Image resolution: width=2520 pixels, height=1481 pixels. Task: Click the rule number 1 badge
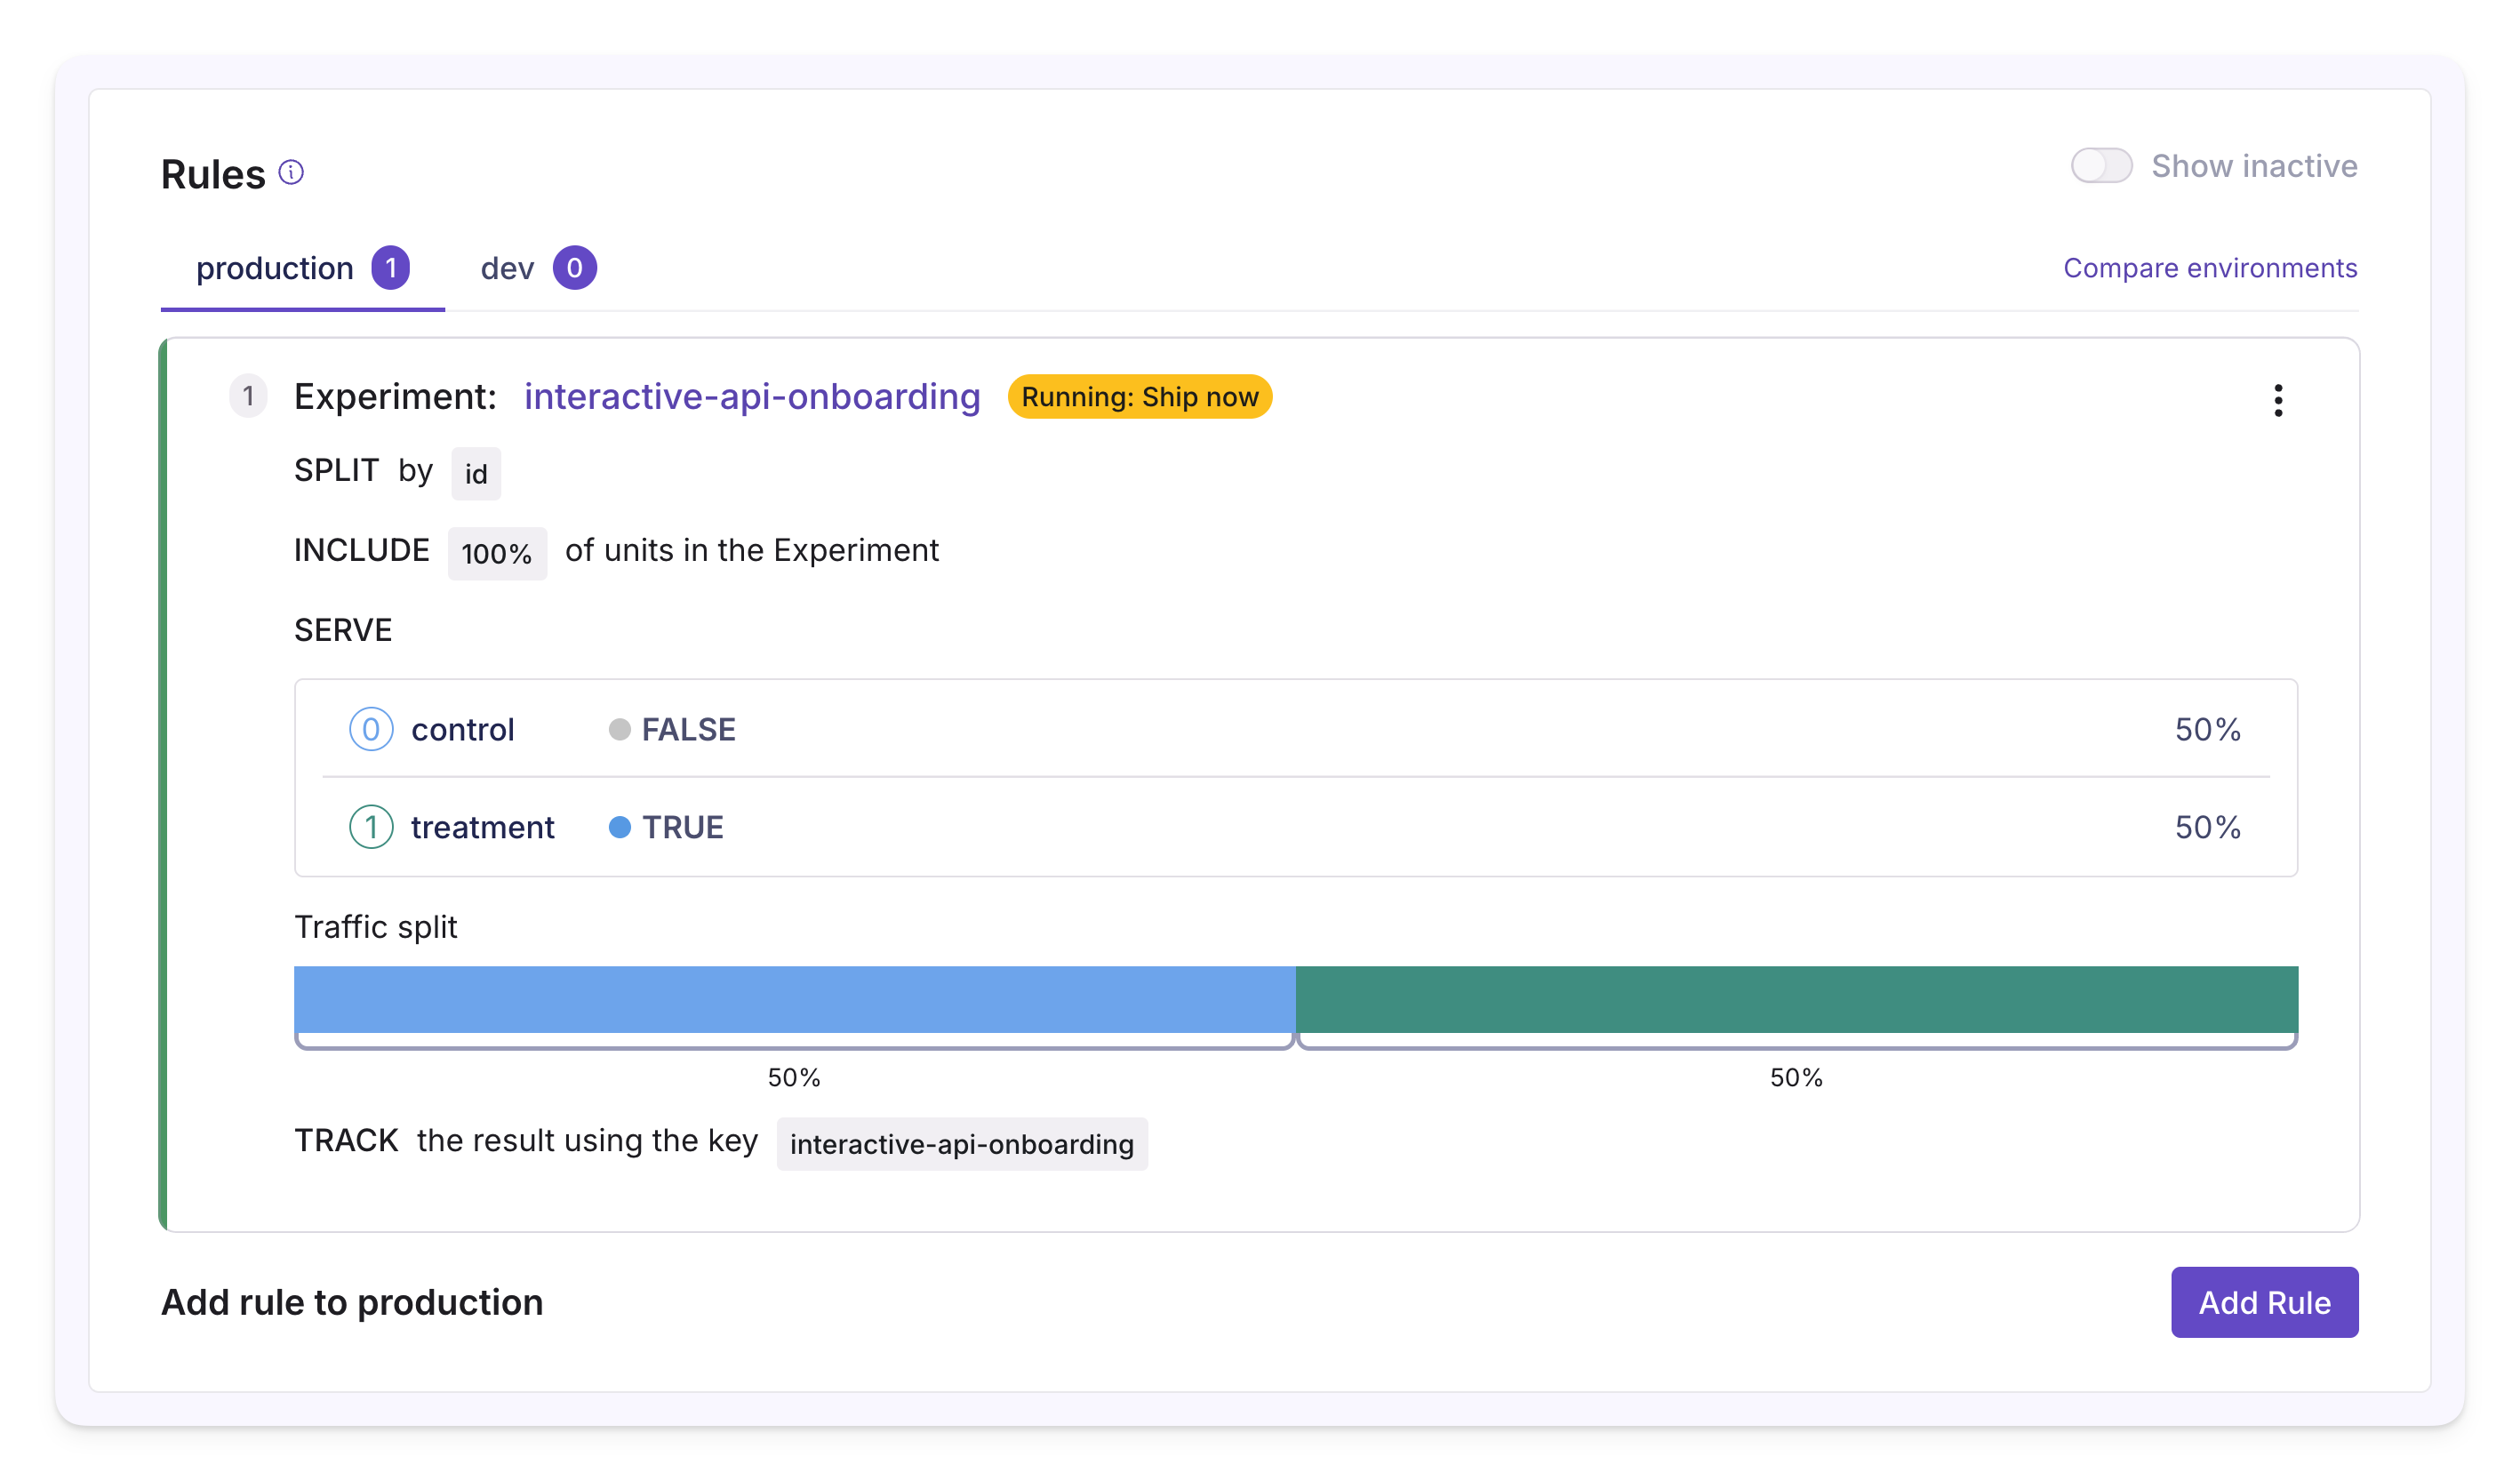[248, 396]
